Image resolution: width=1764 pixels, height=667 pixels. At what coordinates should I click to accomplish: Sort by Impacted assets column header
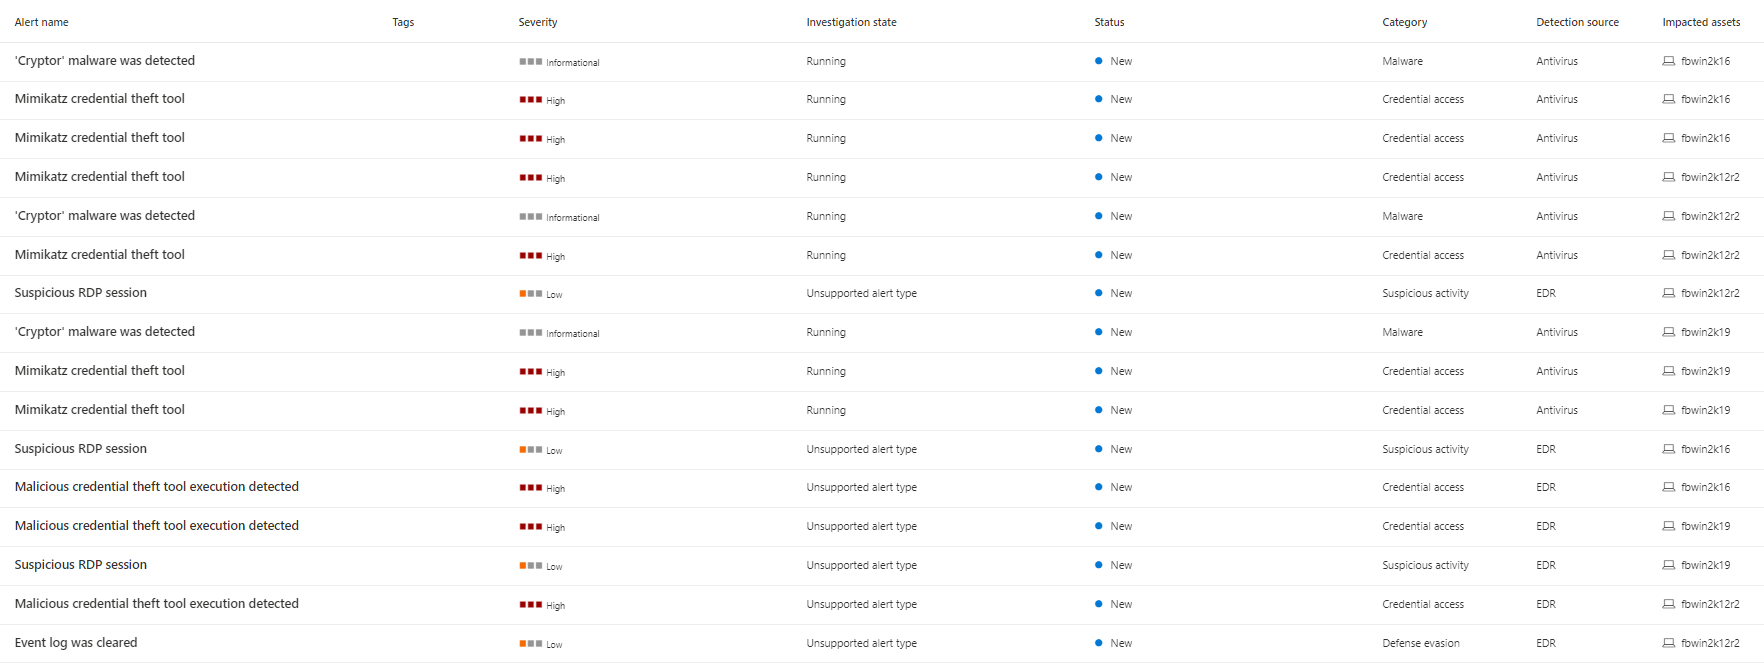(1701, 22)
